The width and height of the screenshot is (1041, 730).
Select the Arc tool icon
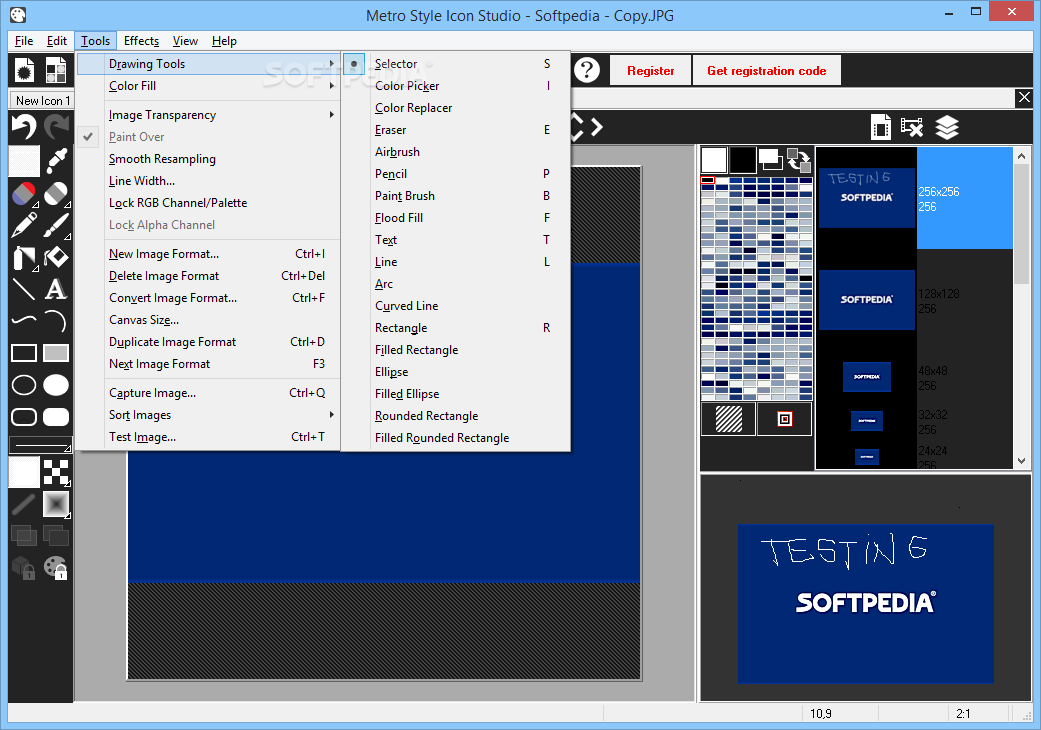(56, 321)
